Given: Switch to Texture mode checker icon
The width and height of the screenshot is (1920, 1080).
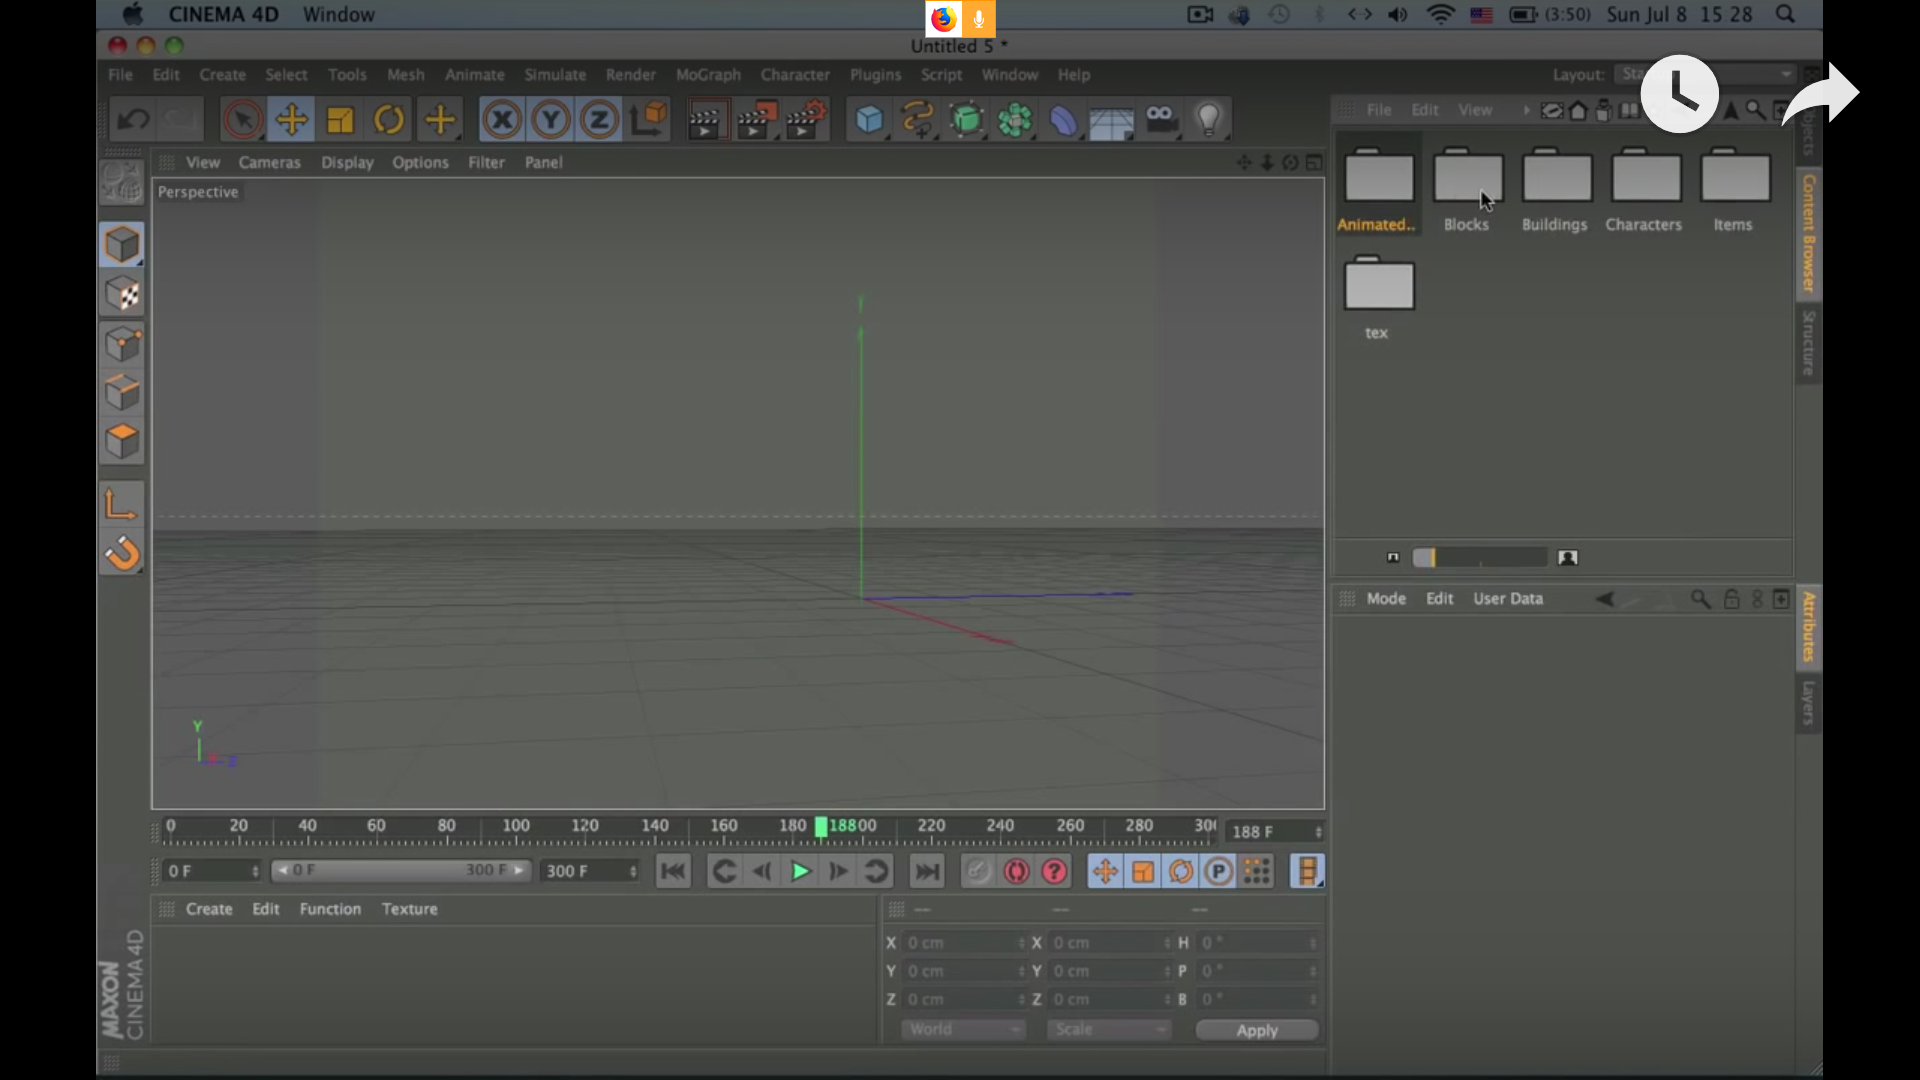Looking at the screenshot, I should [122, 295].
